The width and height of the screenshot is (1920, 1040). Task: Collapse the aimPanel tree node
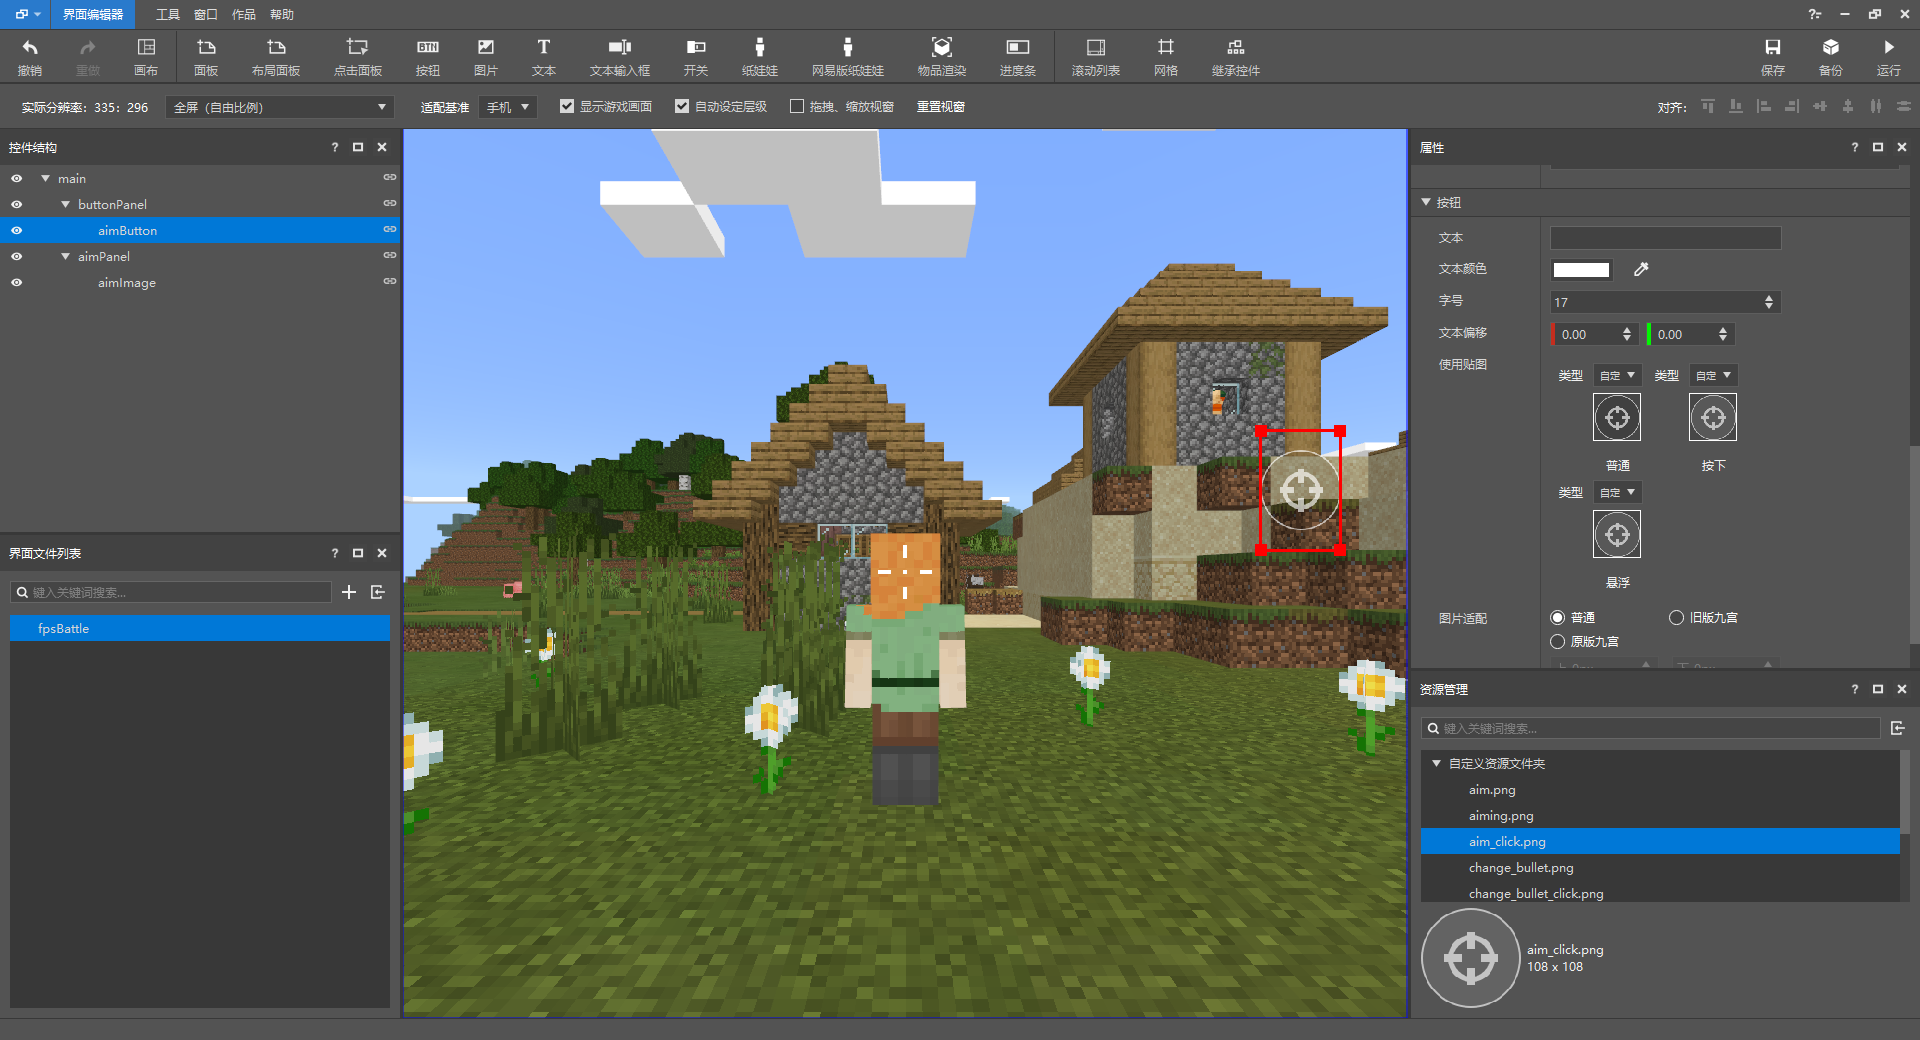pos(65,256)
